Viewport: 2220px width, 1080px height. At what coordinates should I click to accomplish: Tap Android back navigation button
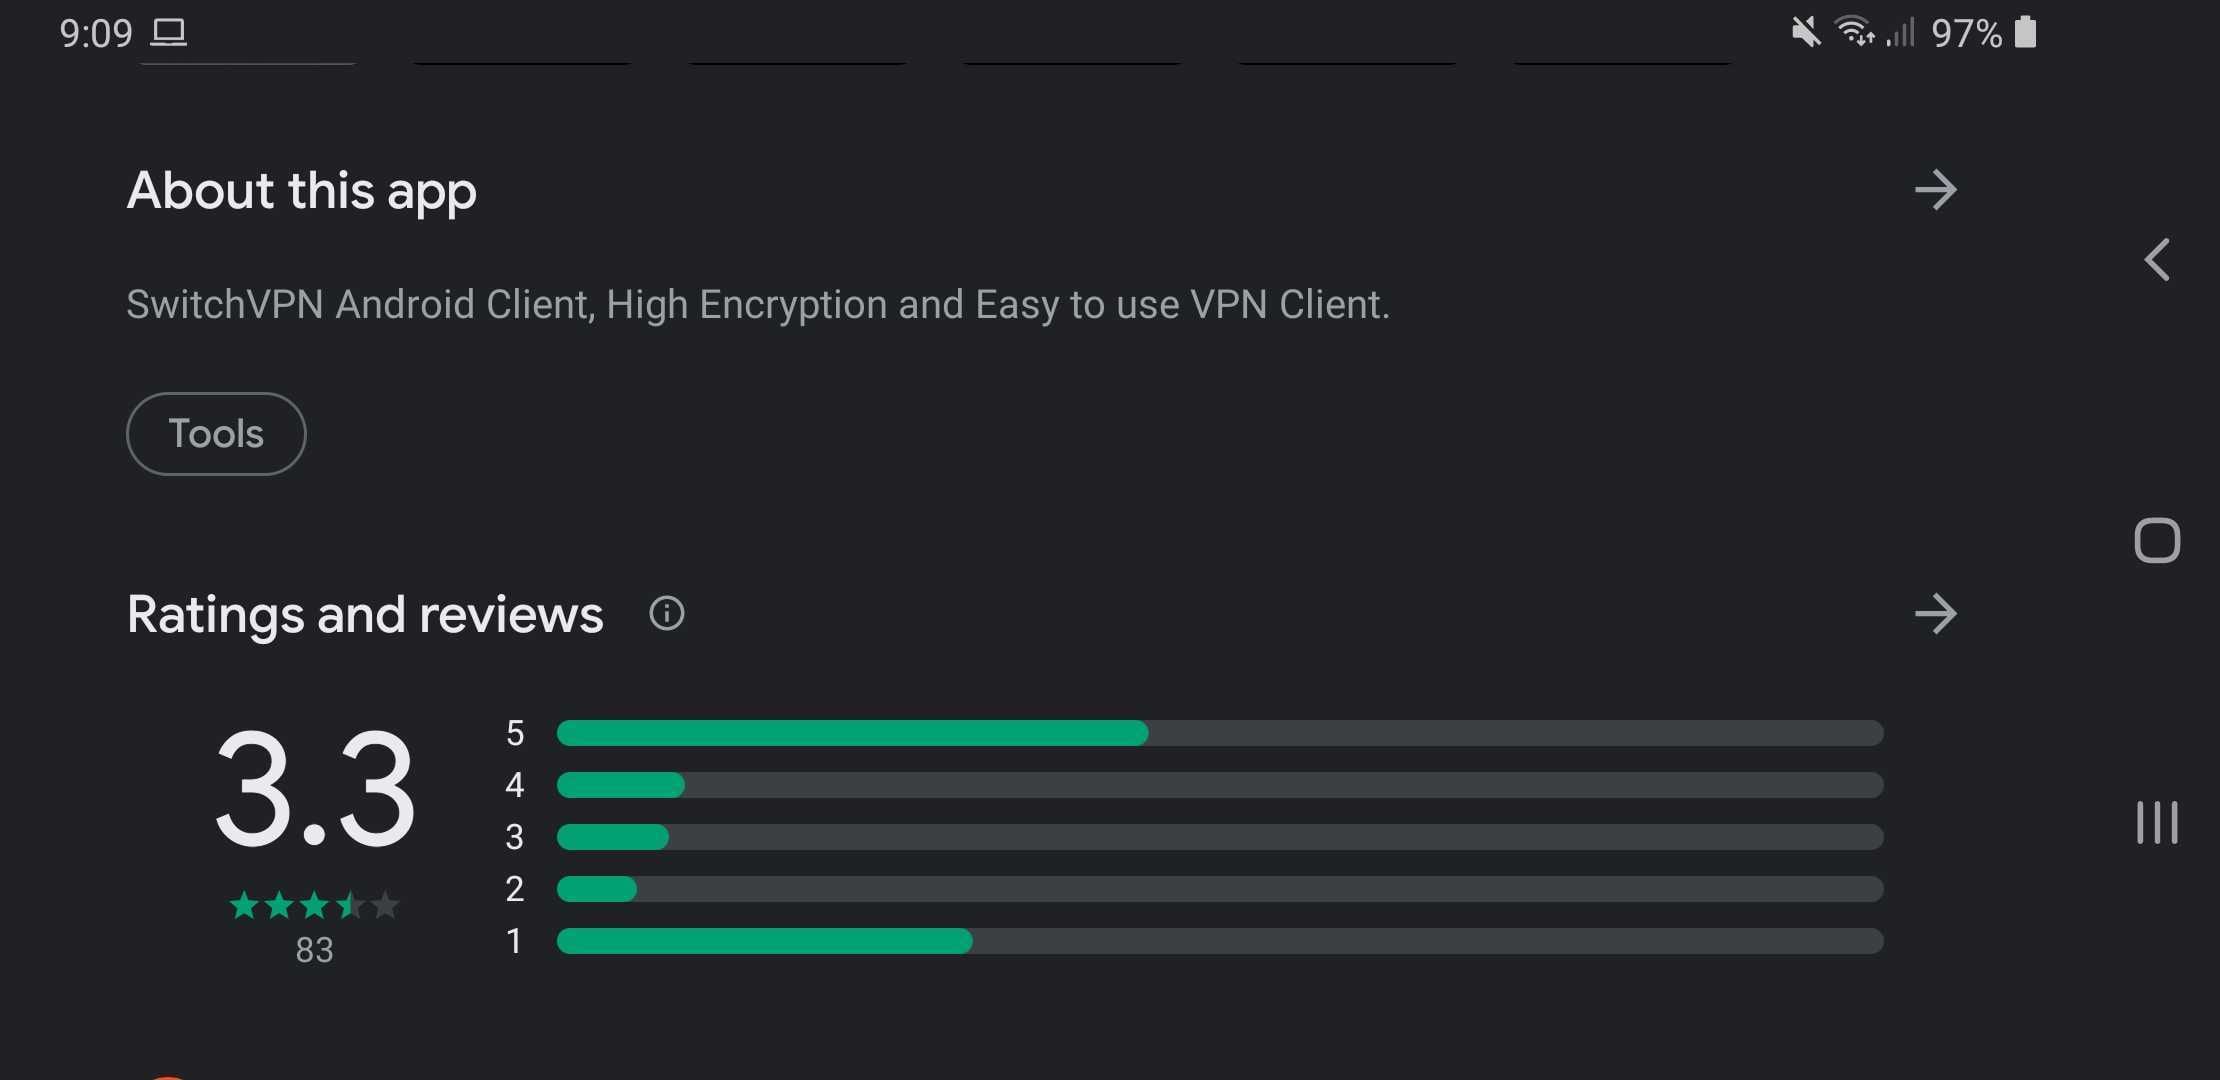pyautogui.click(x=2157, y=260)
